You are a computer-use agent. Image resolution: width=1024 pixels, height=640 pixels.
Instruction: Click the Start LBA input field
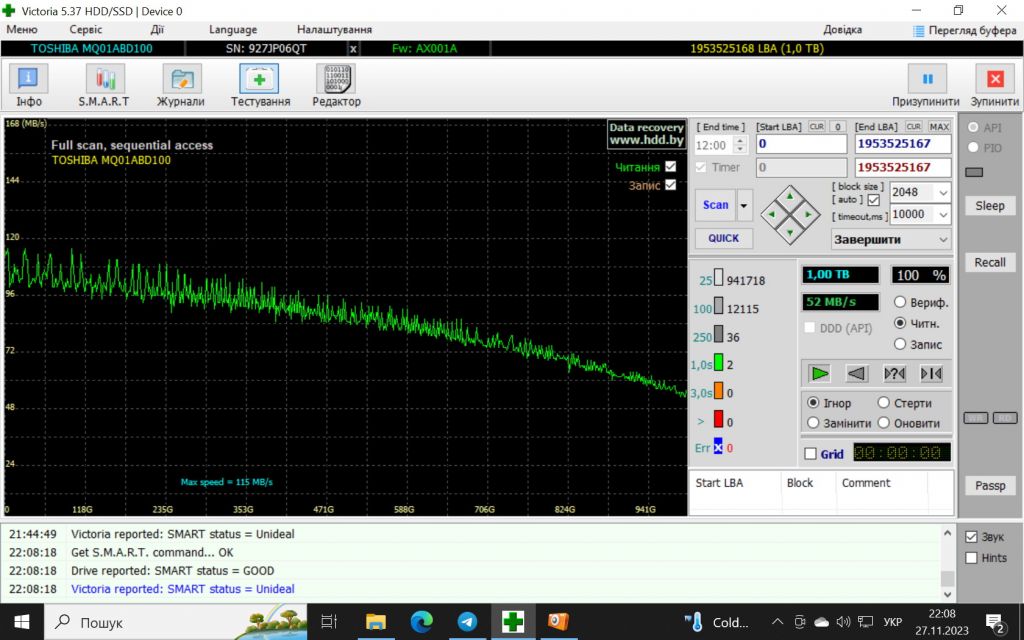[x=801, y=144]
